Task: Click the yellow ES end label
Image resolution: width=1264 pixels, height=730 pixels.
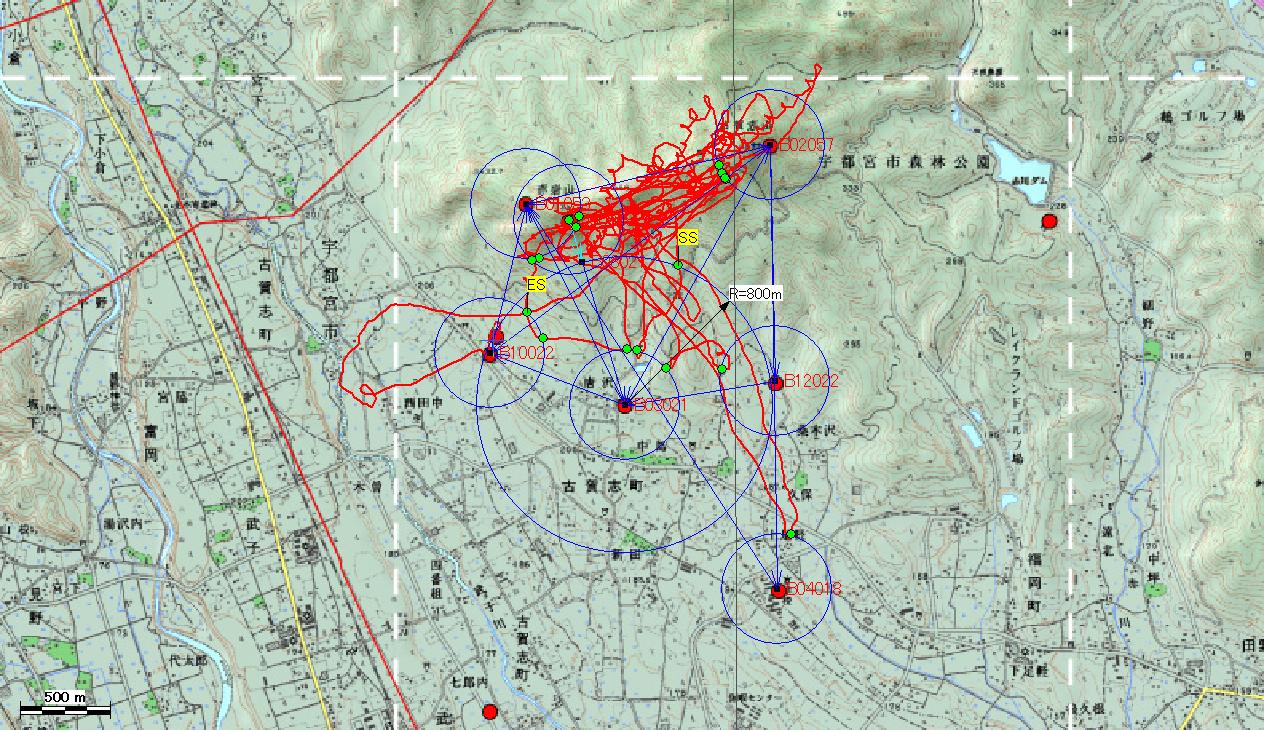Action: 536,285
